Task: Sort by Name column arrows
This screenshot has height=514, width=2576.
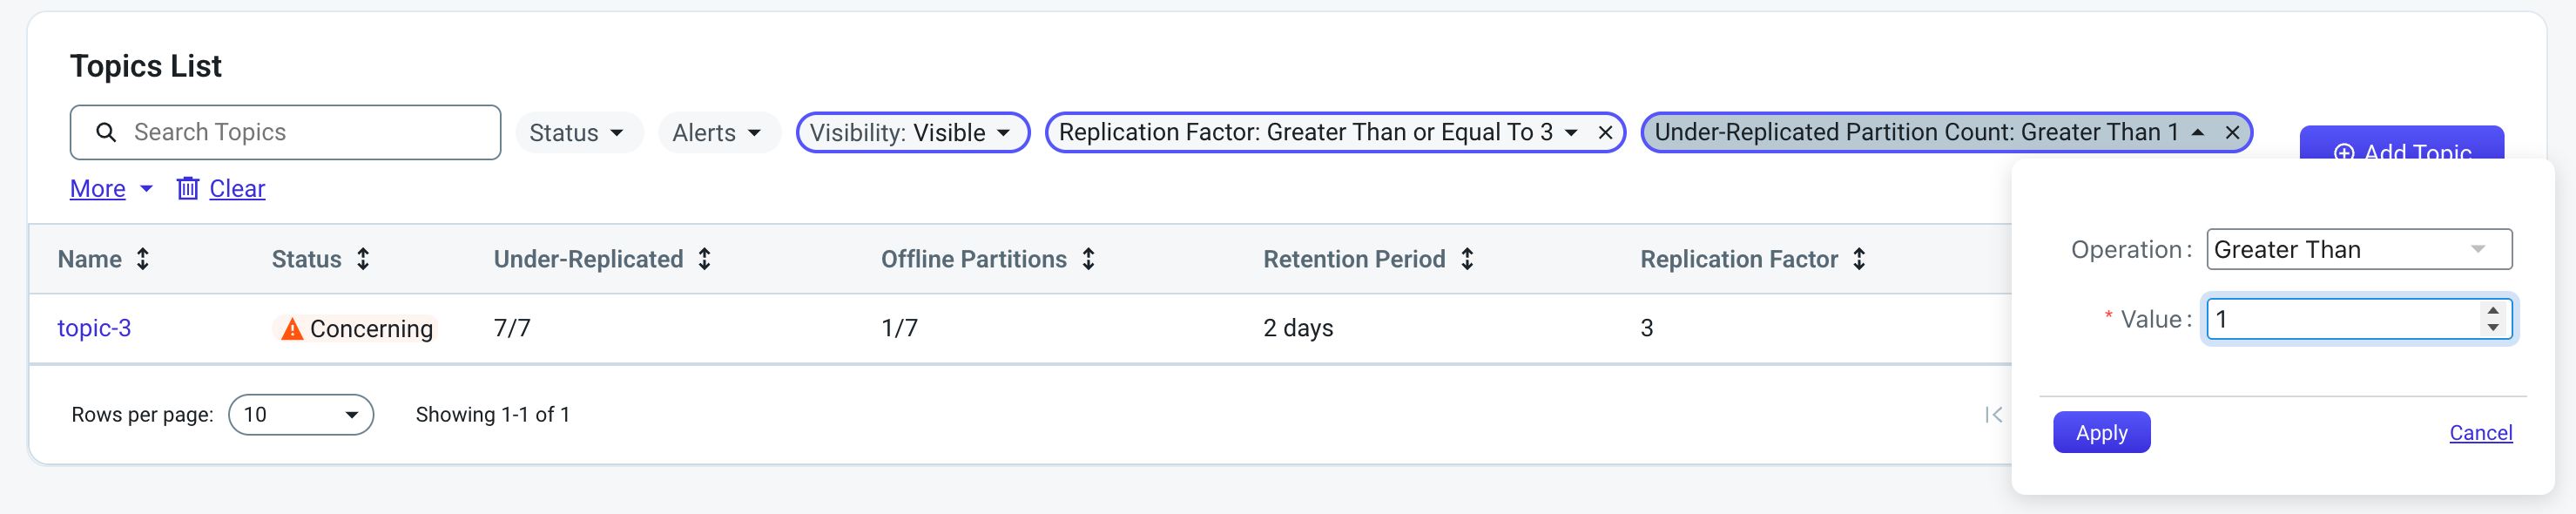Action: click(x=143, y=259)
